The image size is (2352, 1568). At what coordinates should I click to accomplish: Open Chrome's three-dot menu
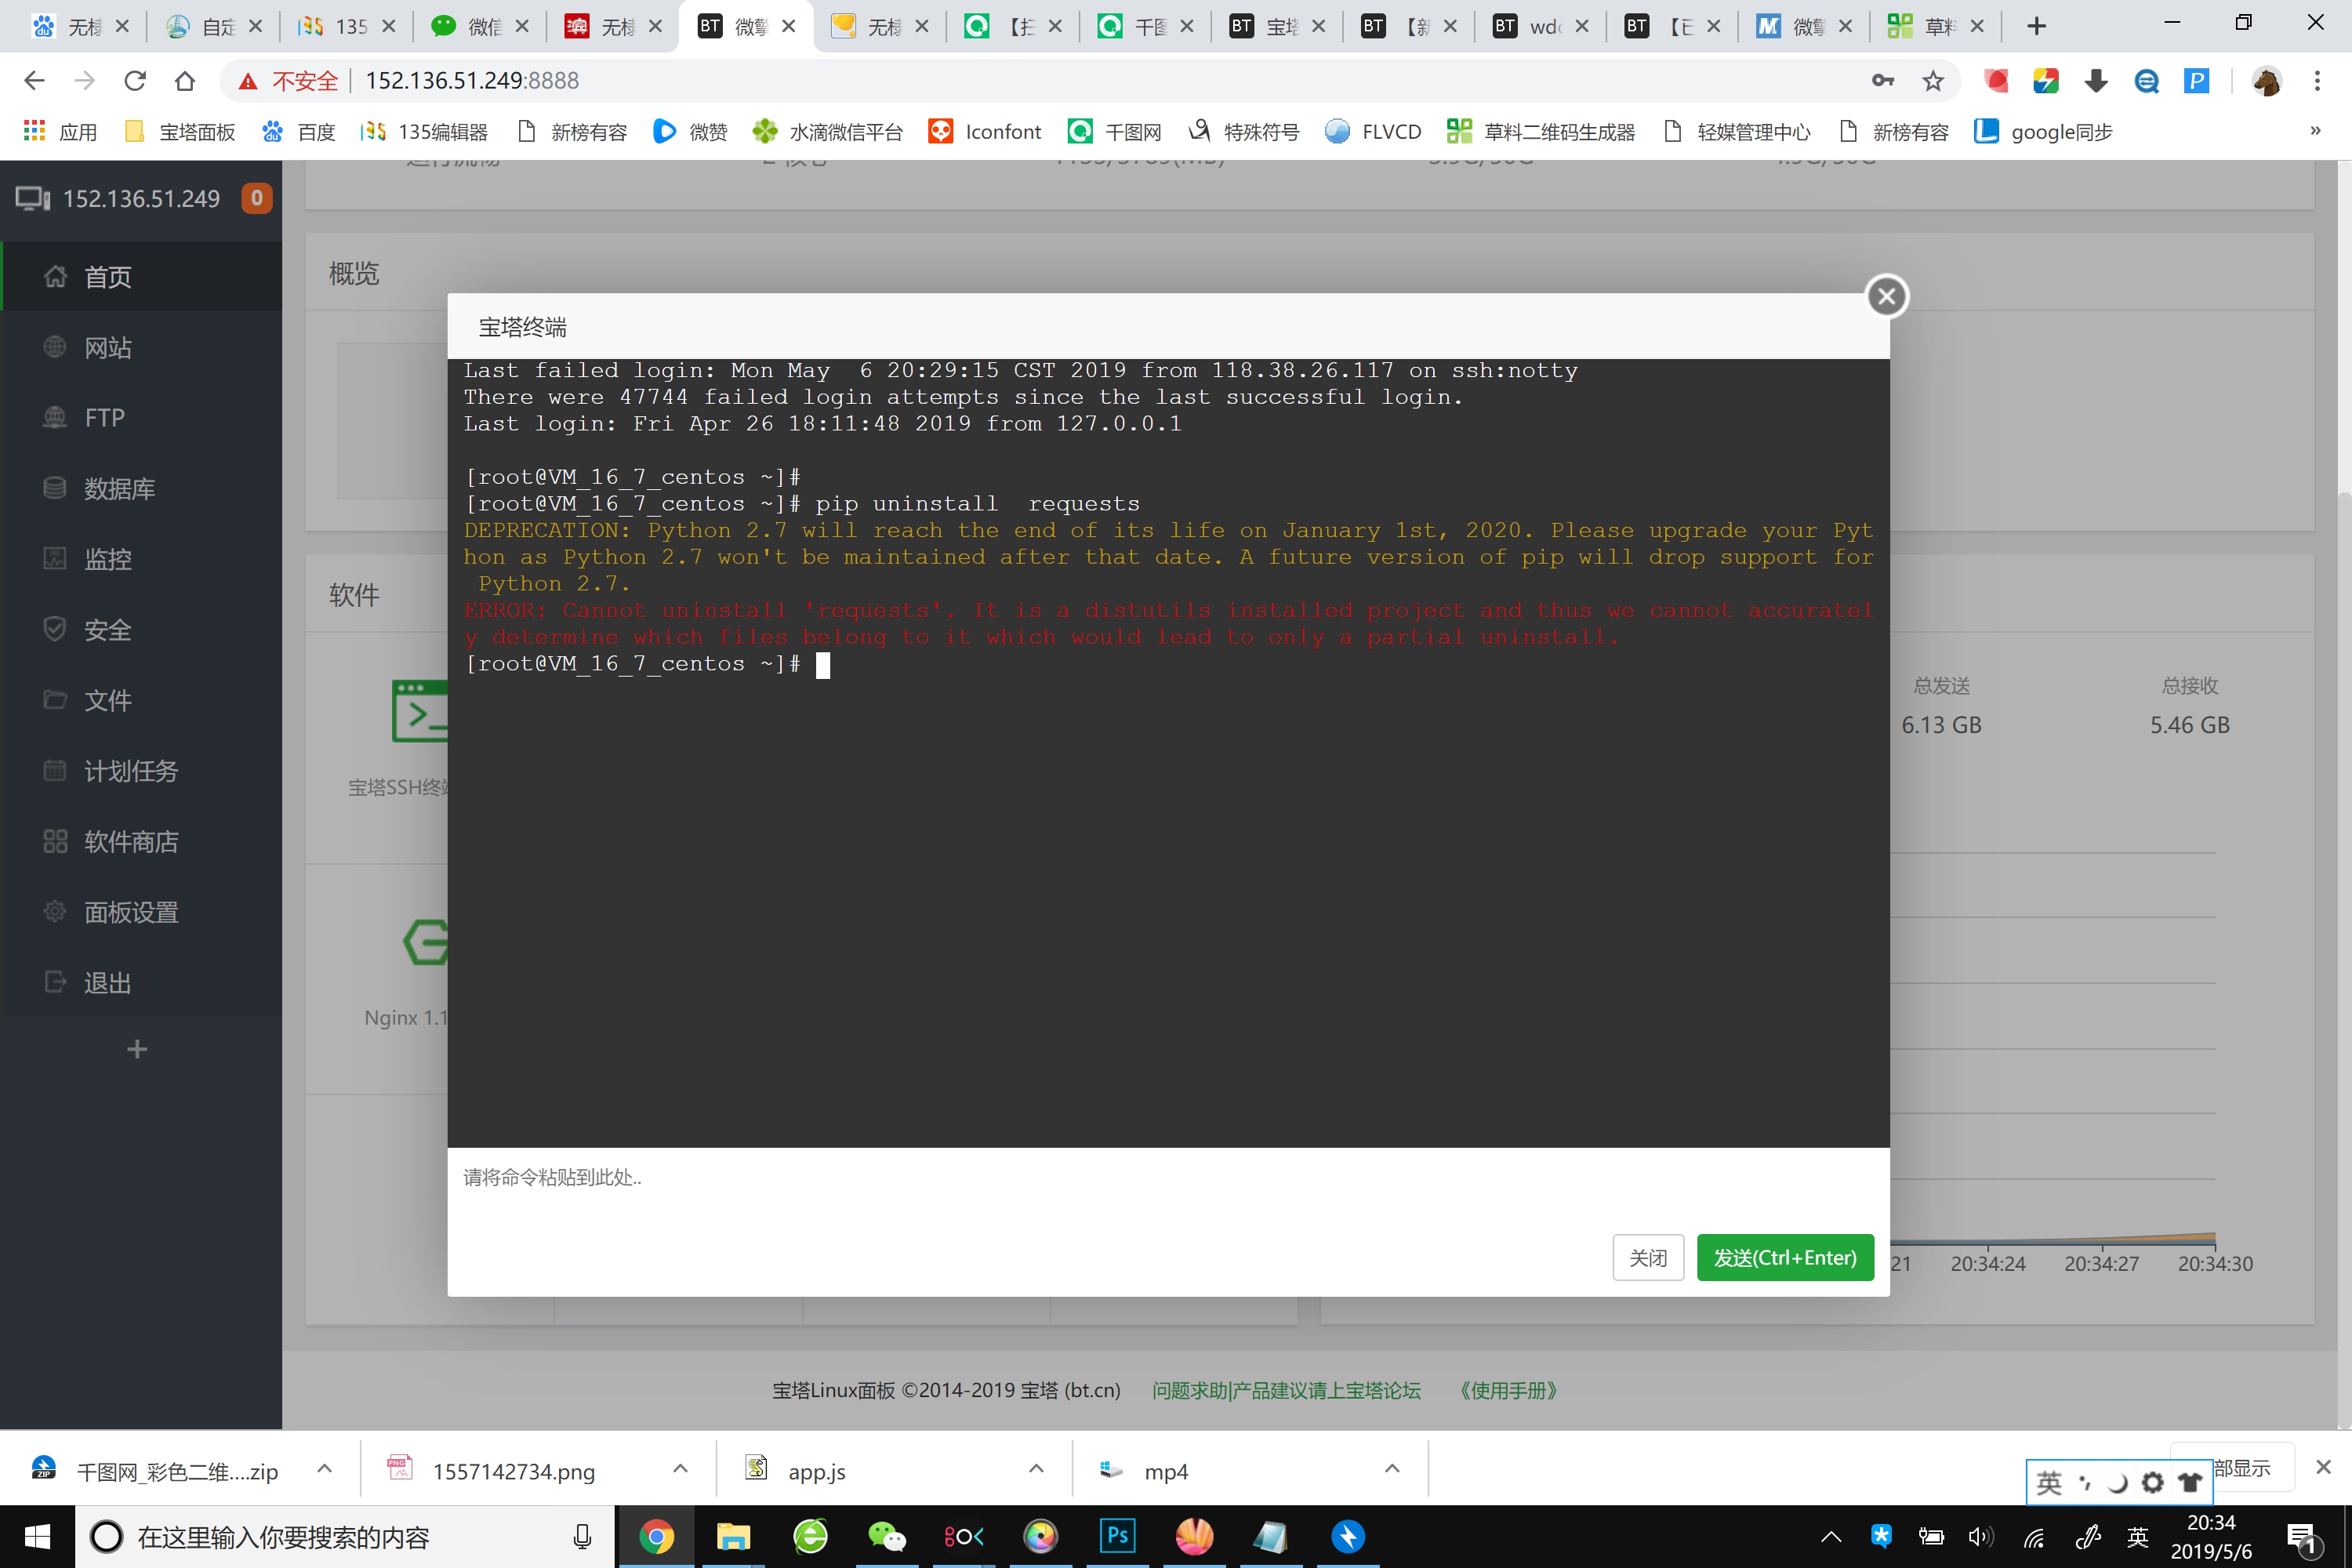(x=2317, y=80)
